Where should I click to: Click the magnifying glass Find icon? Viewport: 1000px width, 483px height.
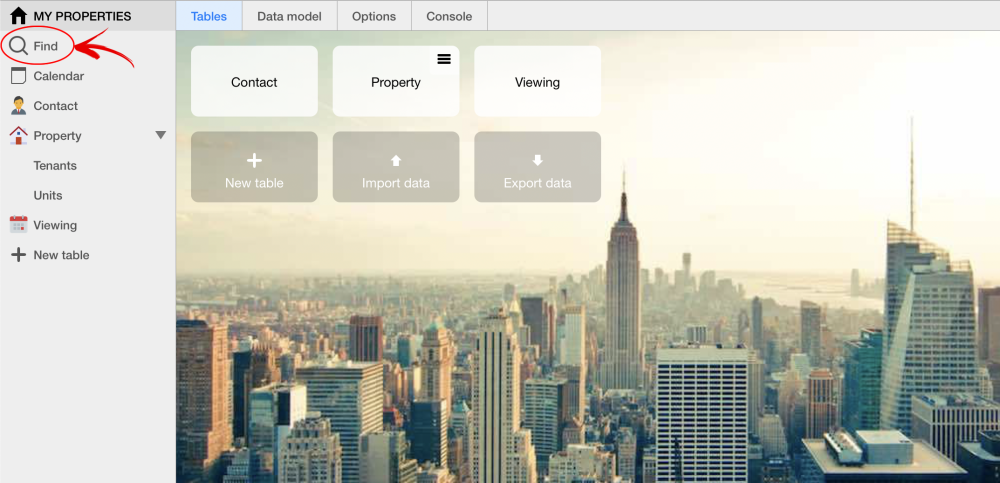18,46
